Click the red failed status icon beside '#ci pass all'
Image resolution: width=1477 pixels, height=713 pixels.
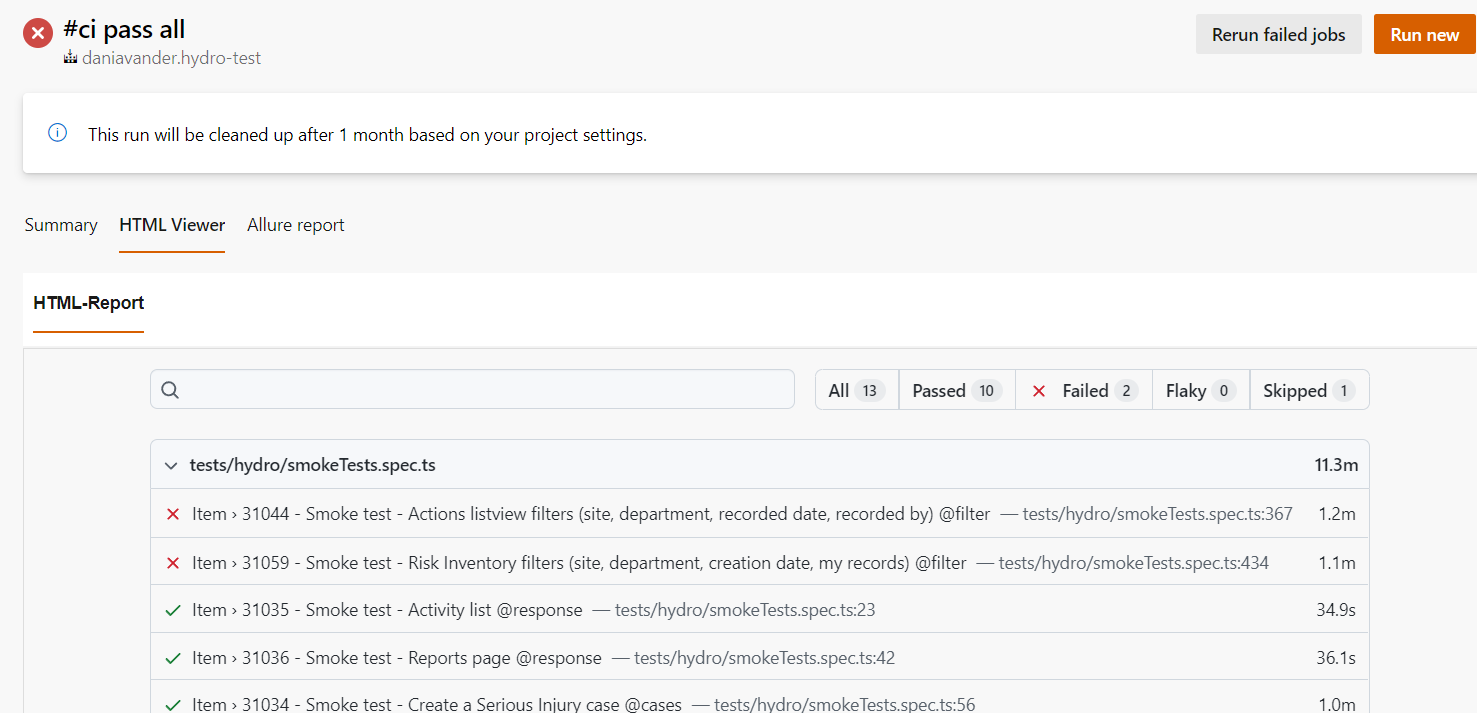(x=37, y=32)
